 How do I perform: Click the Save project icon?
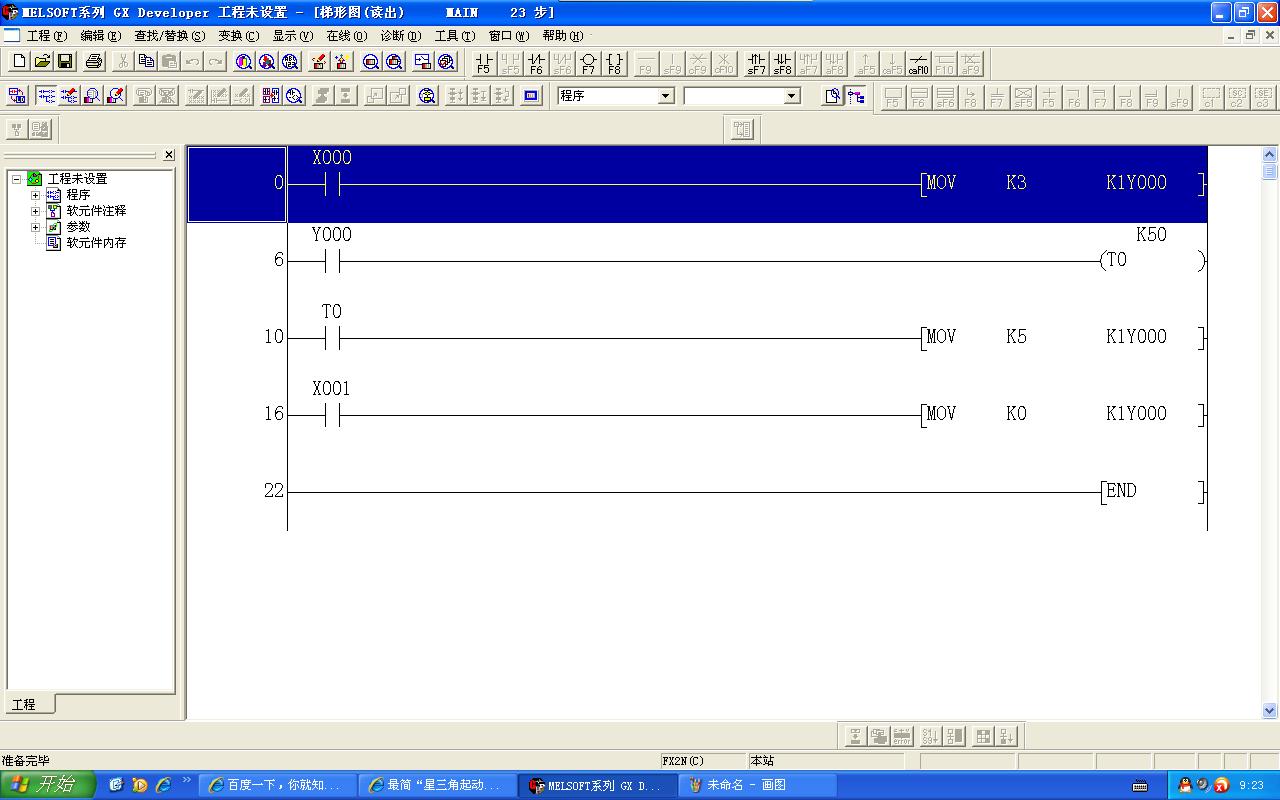[65, 62]
